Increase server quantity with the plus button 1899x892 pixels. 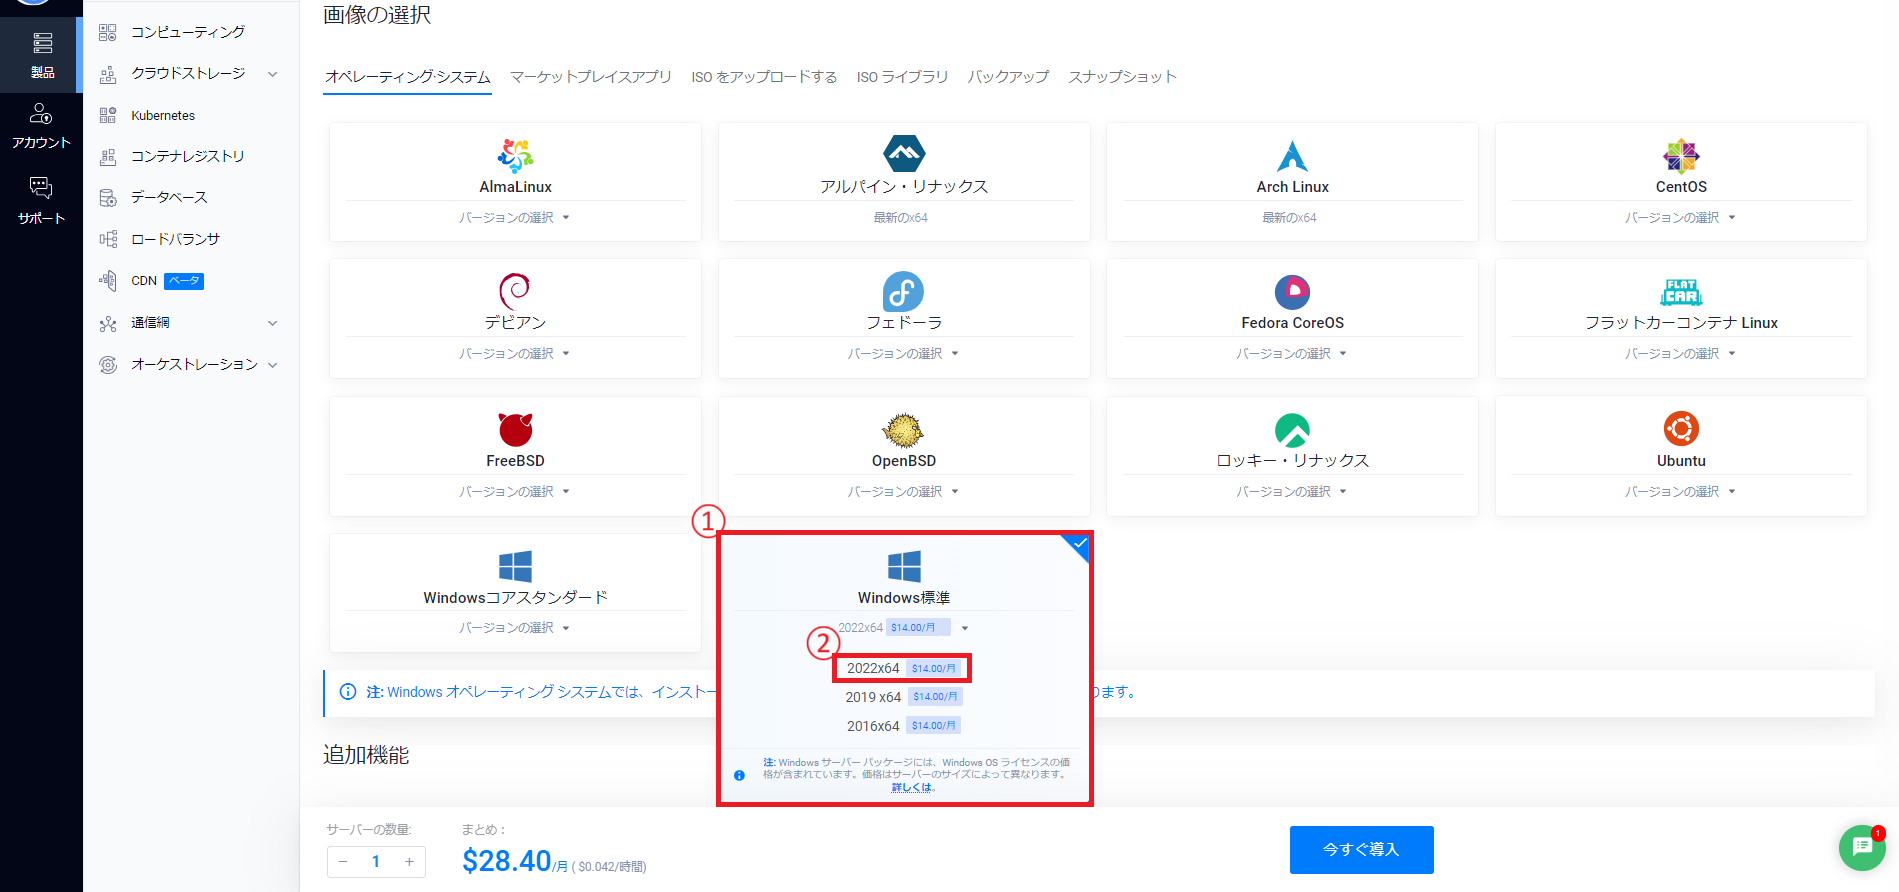point(409,862)
